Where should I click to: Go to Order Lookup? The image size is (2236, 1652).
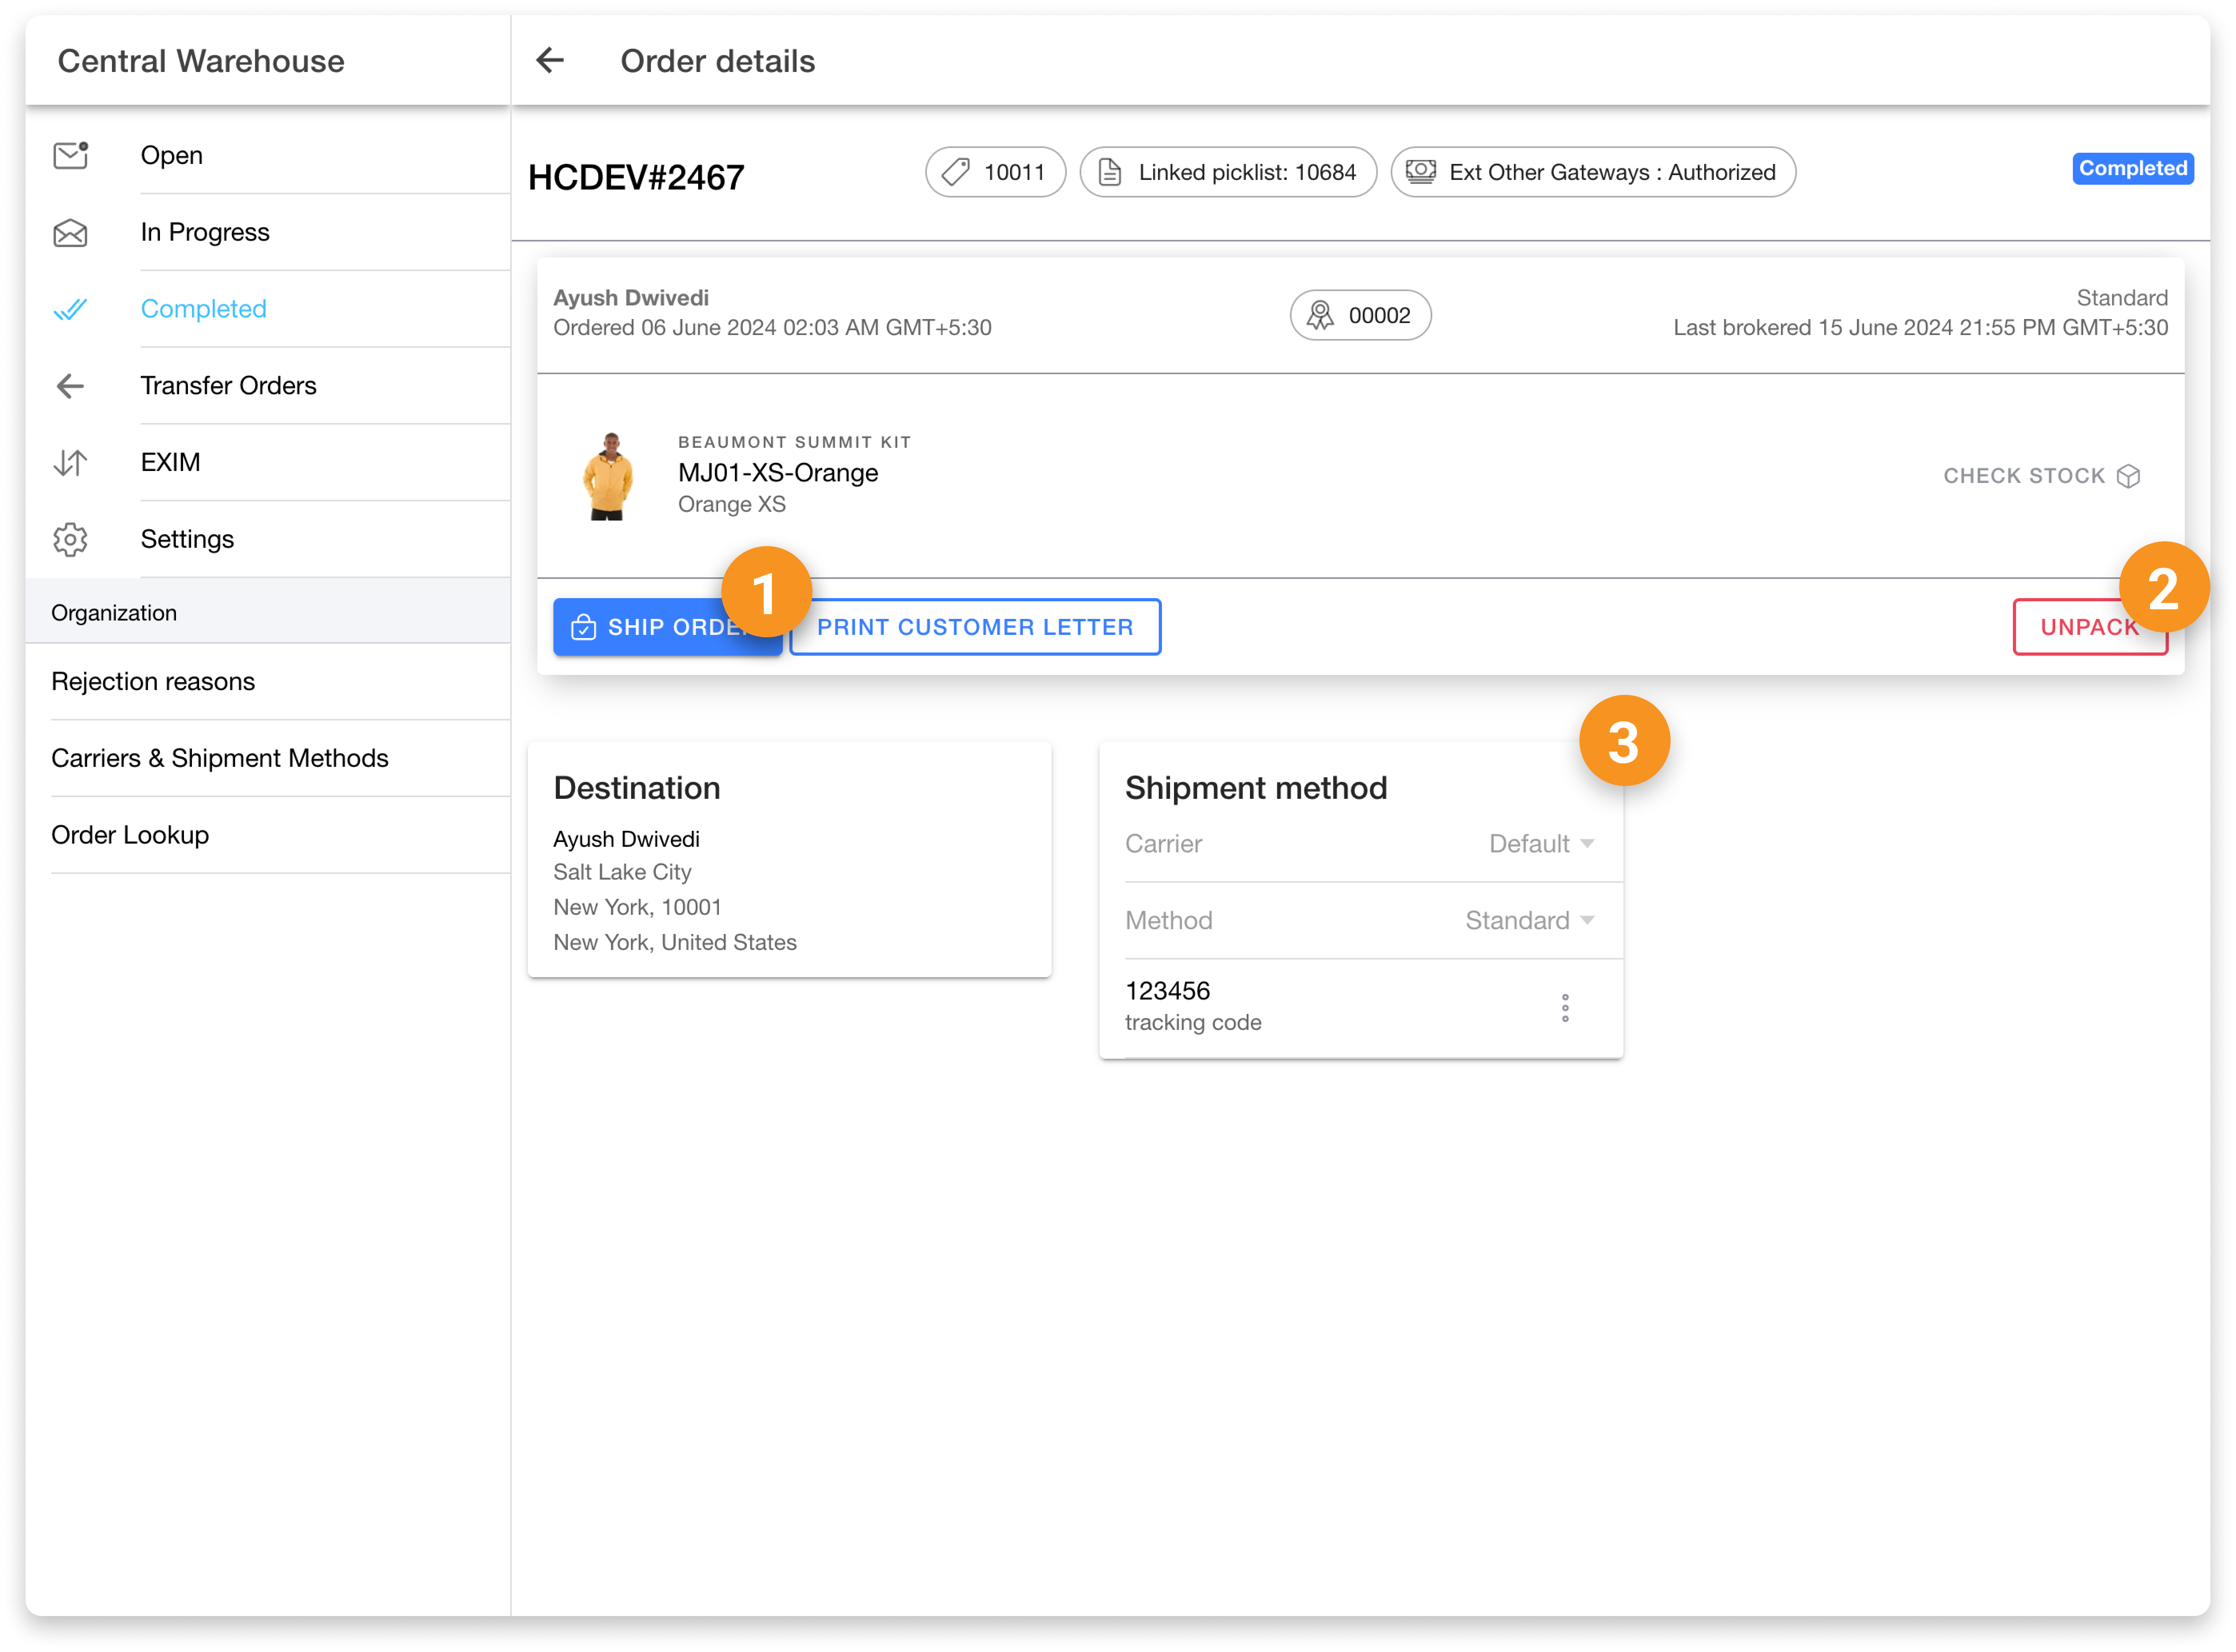130,835
